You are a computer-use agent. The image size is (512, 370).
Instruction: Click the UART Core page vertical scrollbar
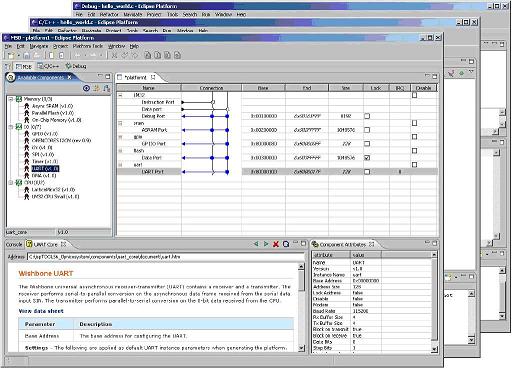[x=301, y=307]
